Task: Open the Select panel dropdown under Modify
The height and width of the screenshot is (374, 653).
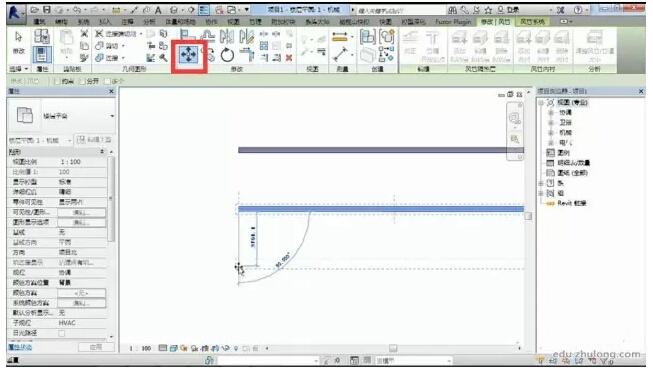Action: pos(19,69)
